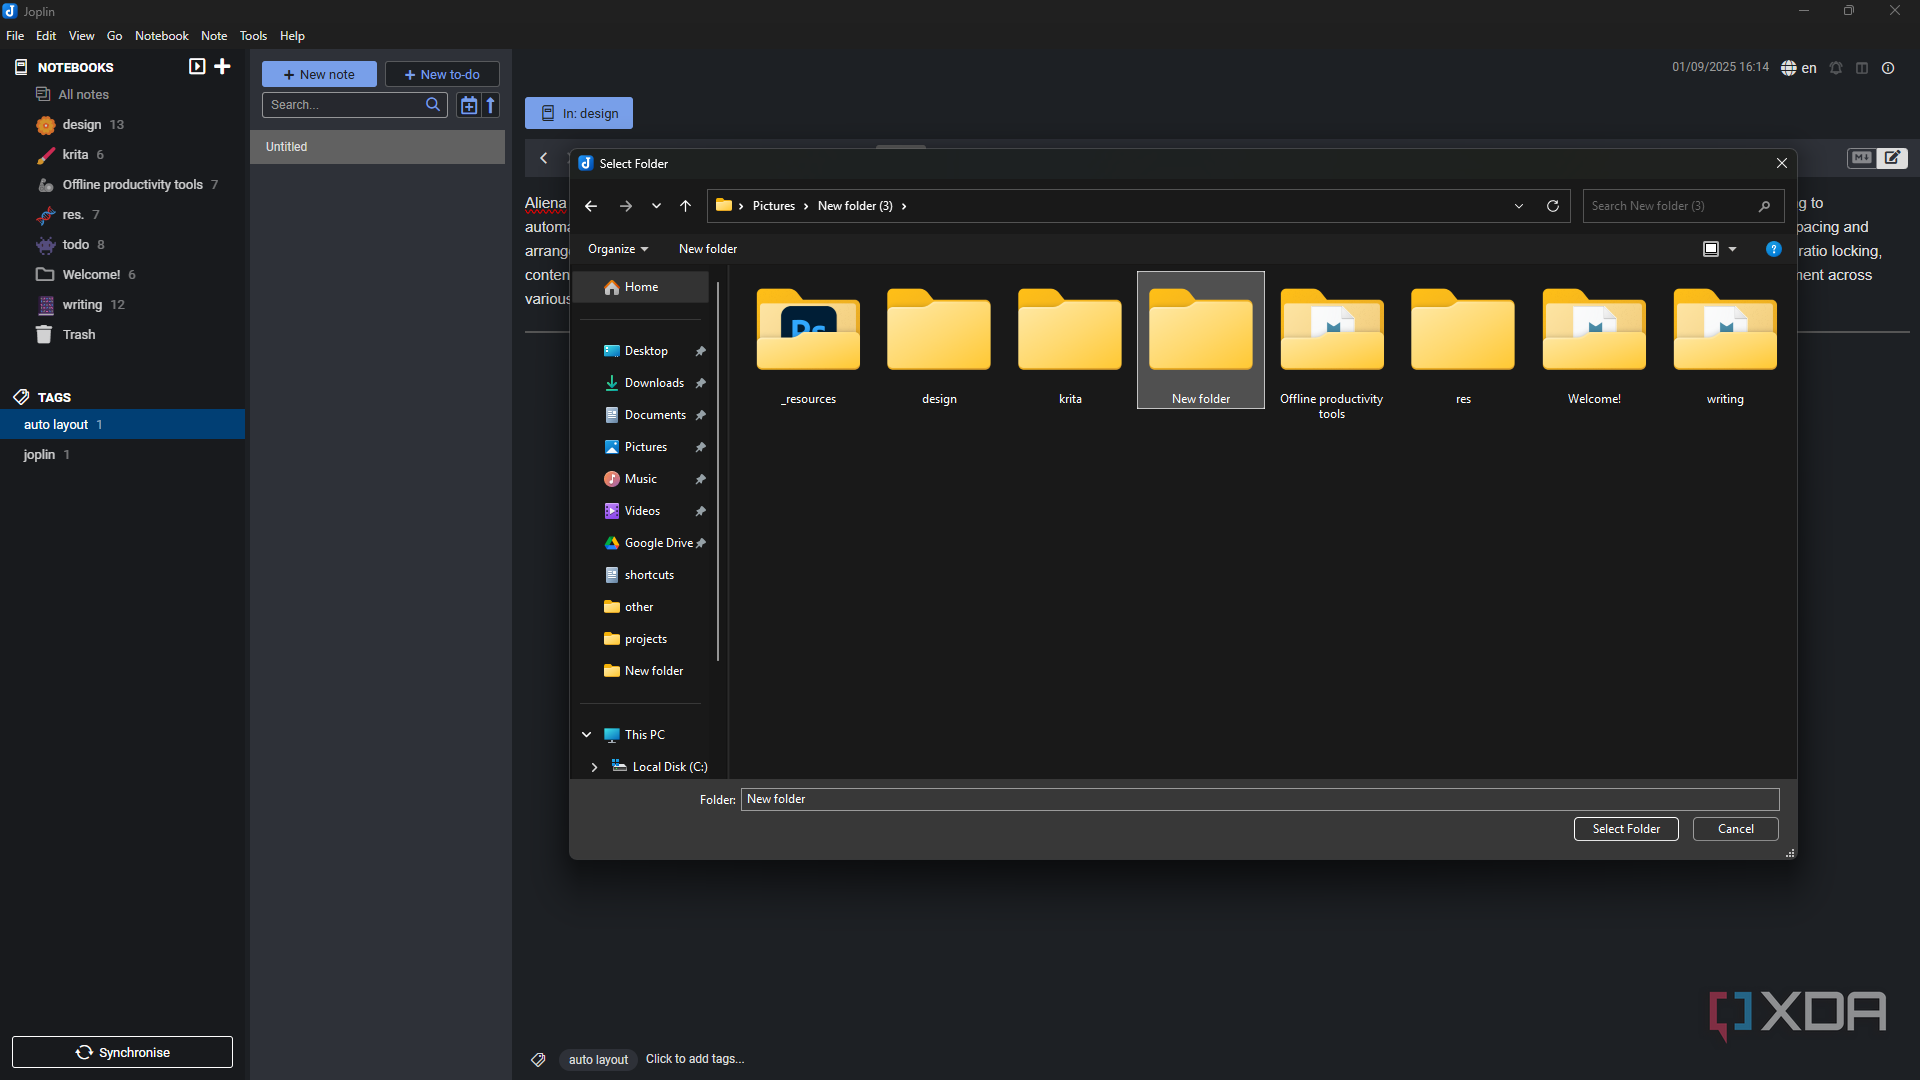The width and height of the screenshot is (1920, 1080).
Task: Click search magnifier icon in Joplin
Action: pos(433,104)
